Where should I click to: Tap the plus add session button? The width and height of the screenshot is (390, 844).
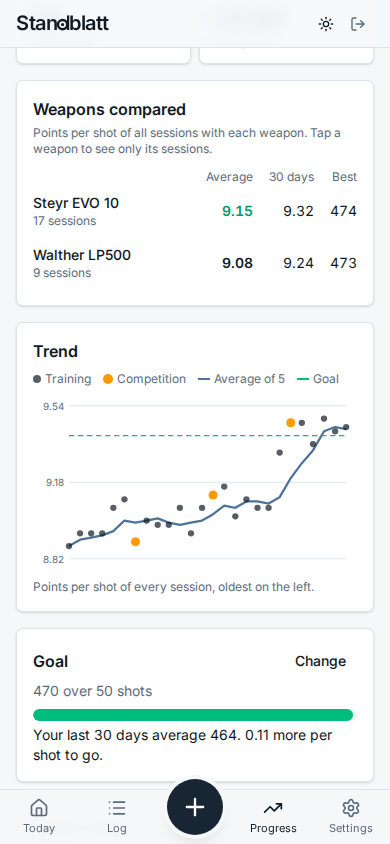[195, 807]
